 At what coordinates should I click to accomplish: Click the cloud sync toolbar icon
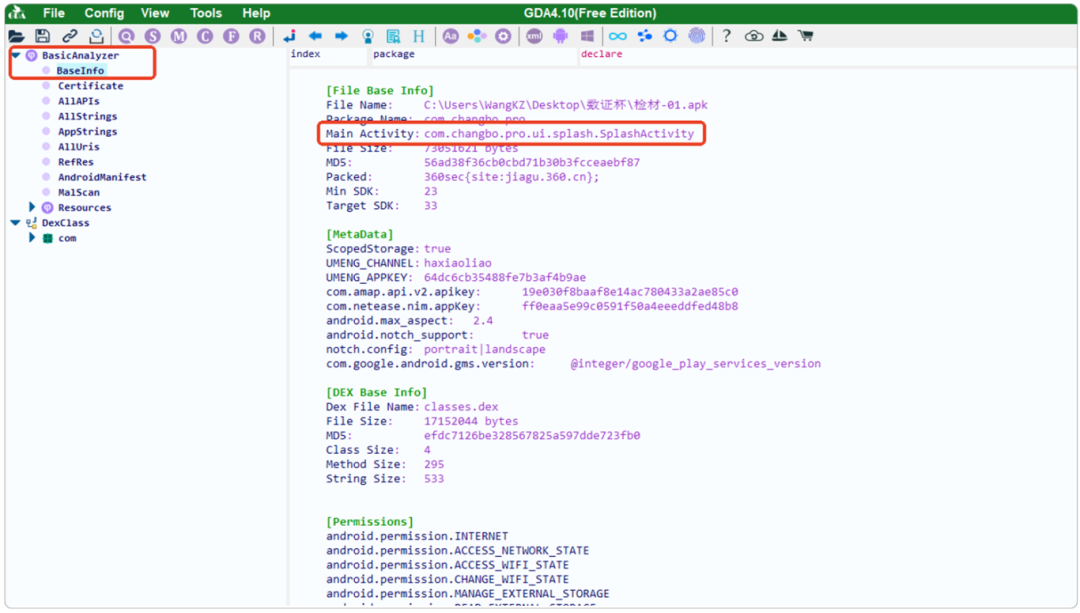754,36
